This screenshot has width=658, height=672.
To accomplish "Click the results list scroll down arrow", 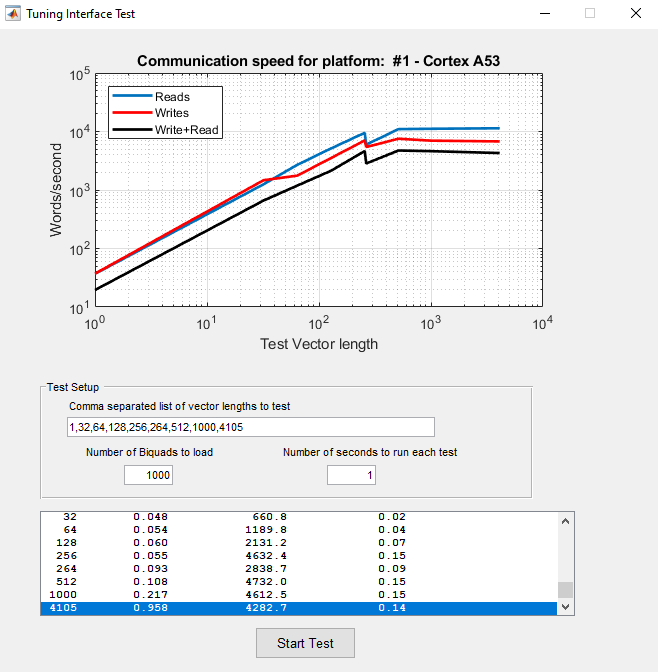I will (x=566, y=607).
